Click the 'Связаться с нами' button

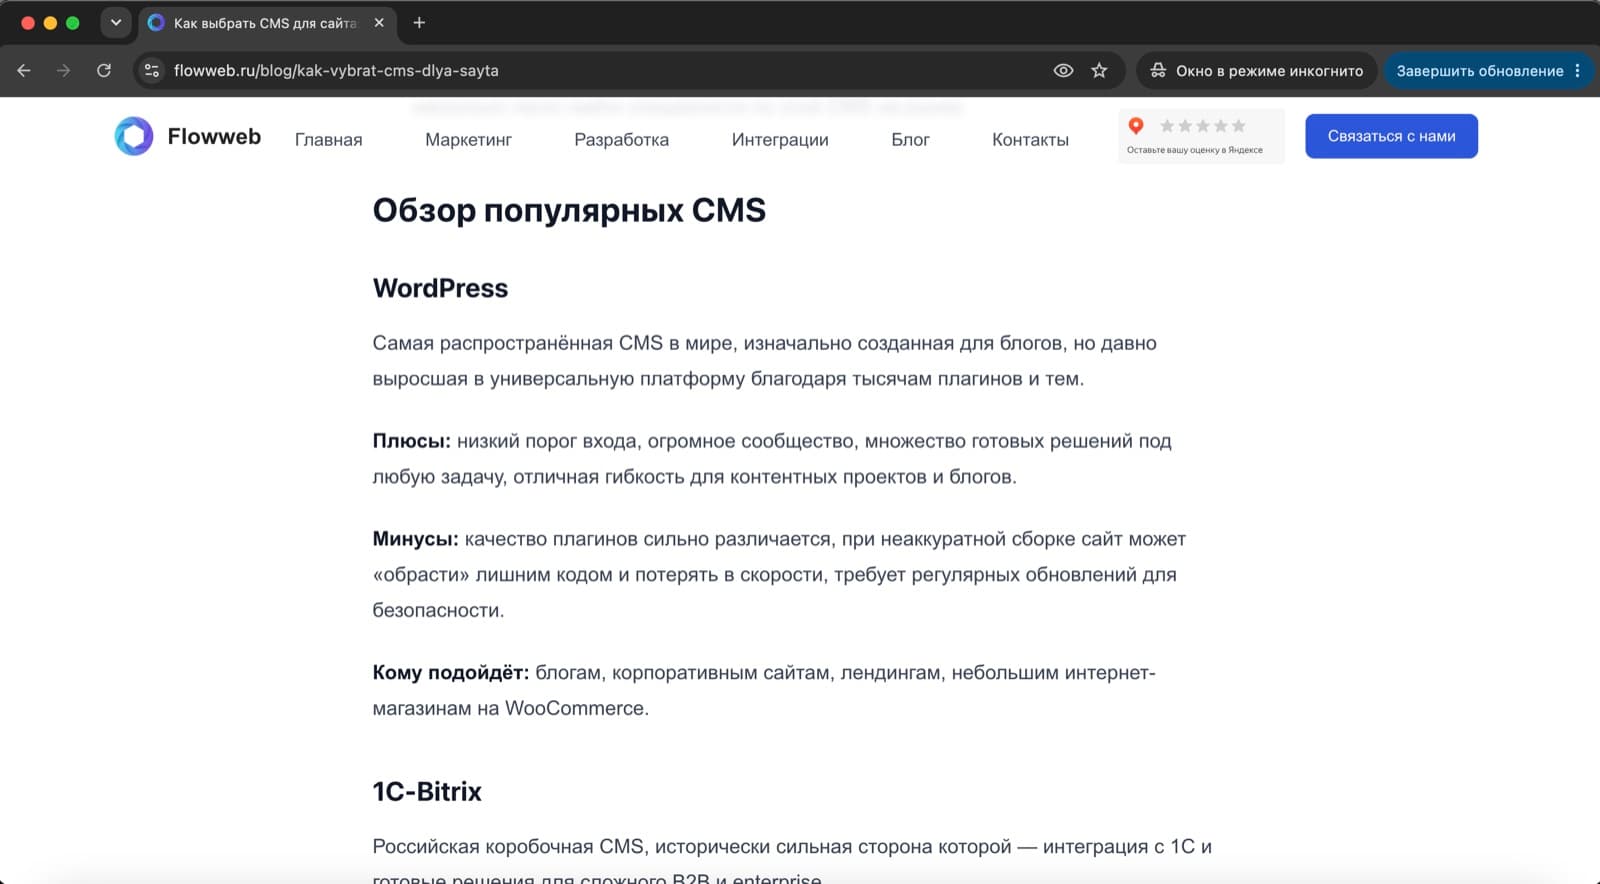pos(1391,136)
